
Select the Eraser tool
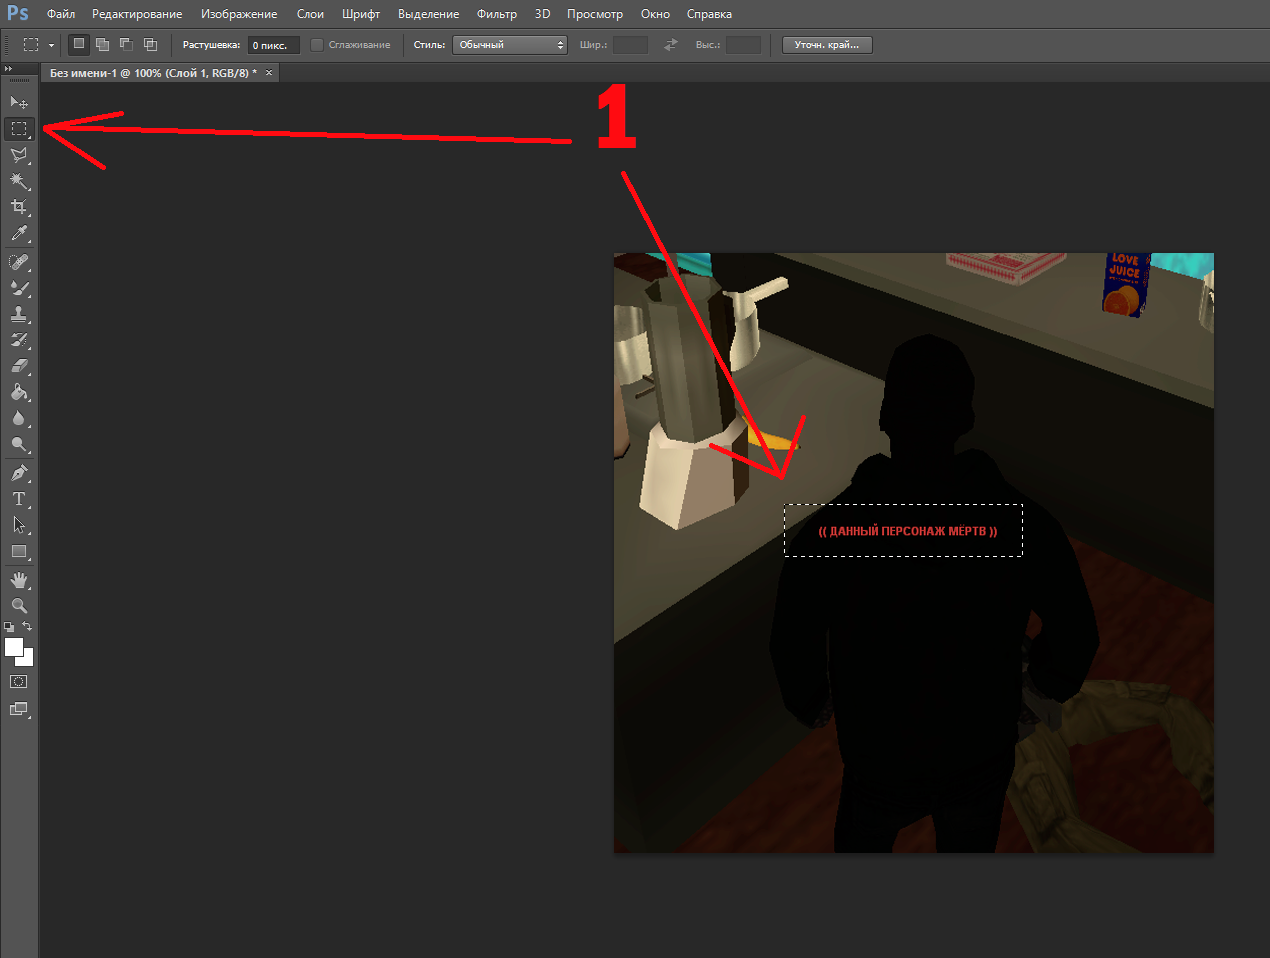tap(18, 366)
